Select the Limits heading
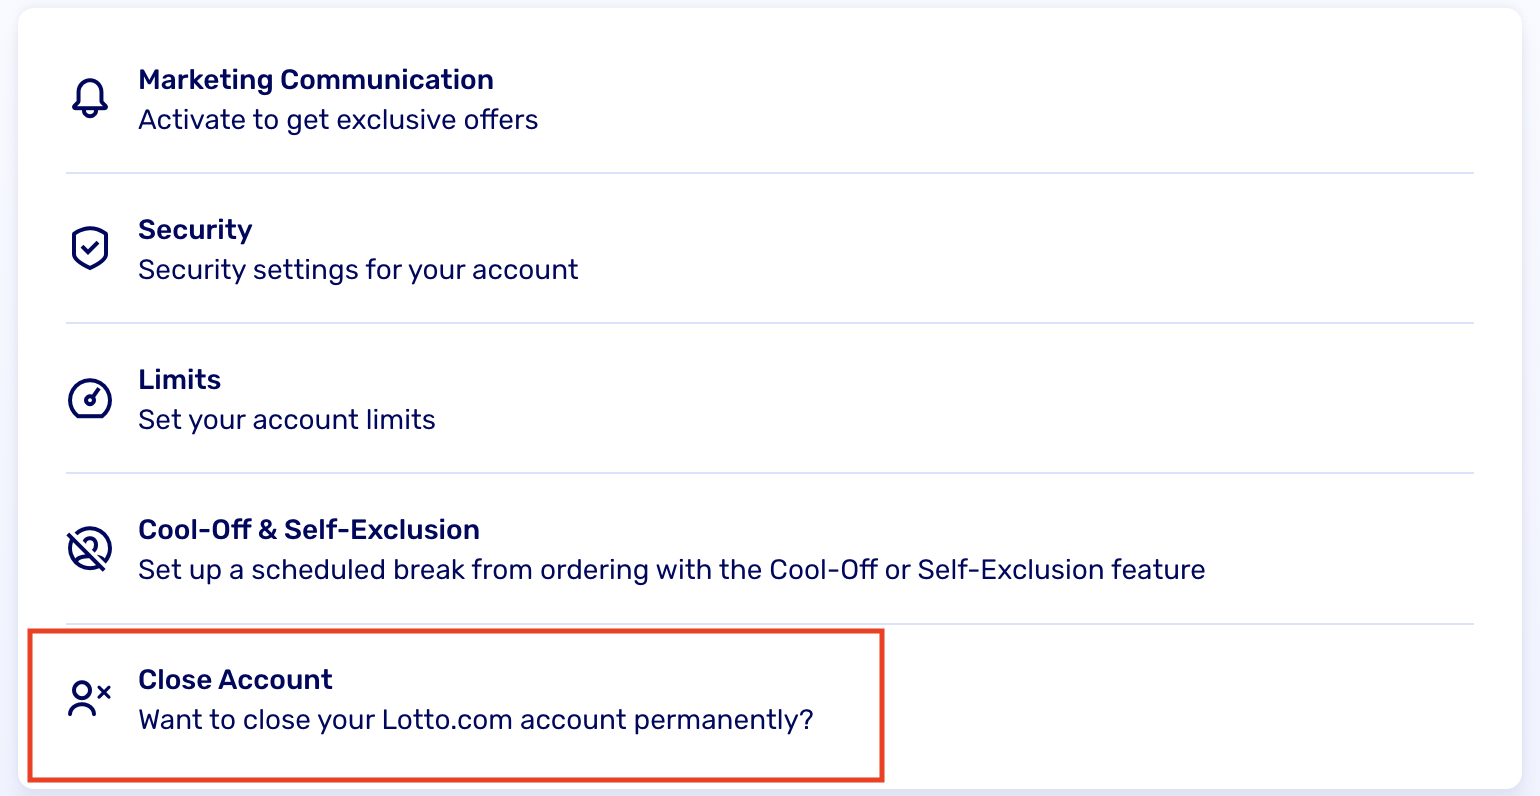This screenshot has height=796, width=1540. tap(180, 380)
